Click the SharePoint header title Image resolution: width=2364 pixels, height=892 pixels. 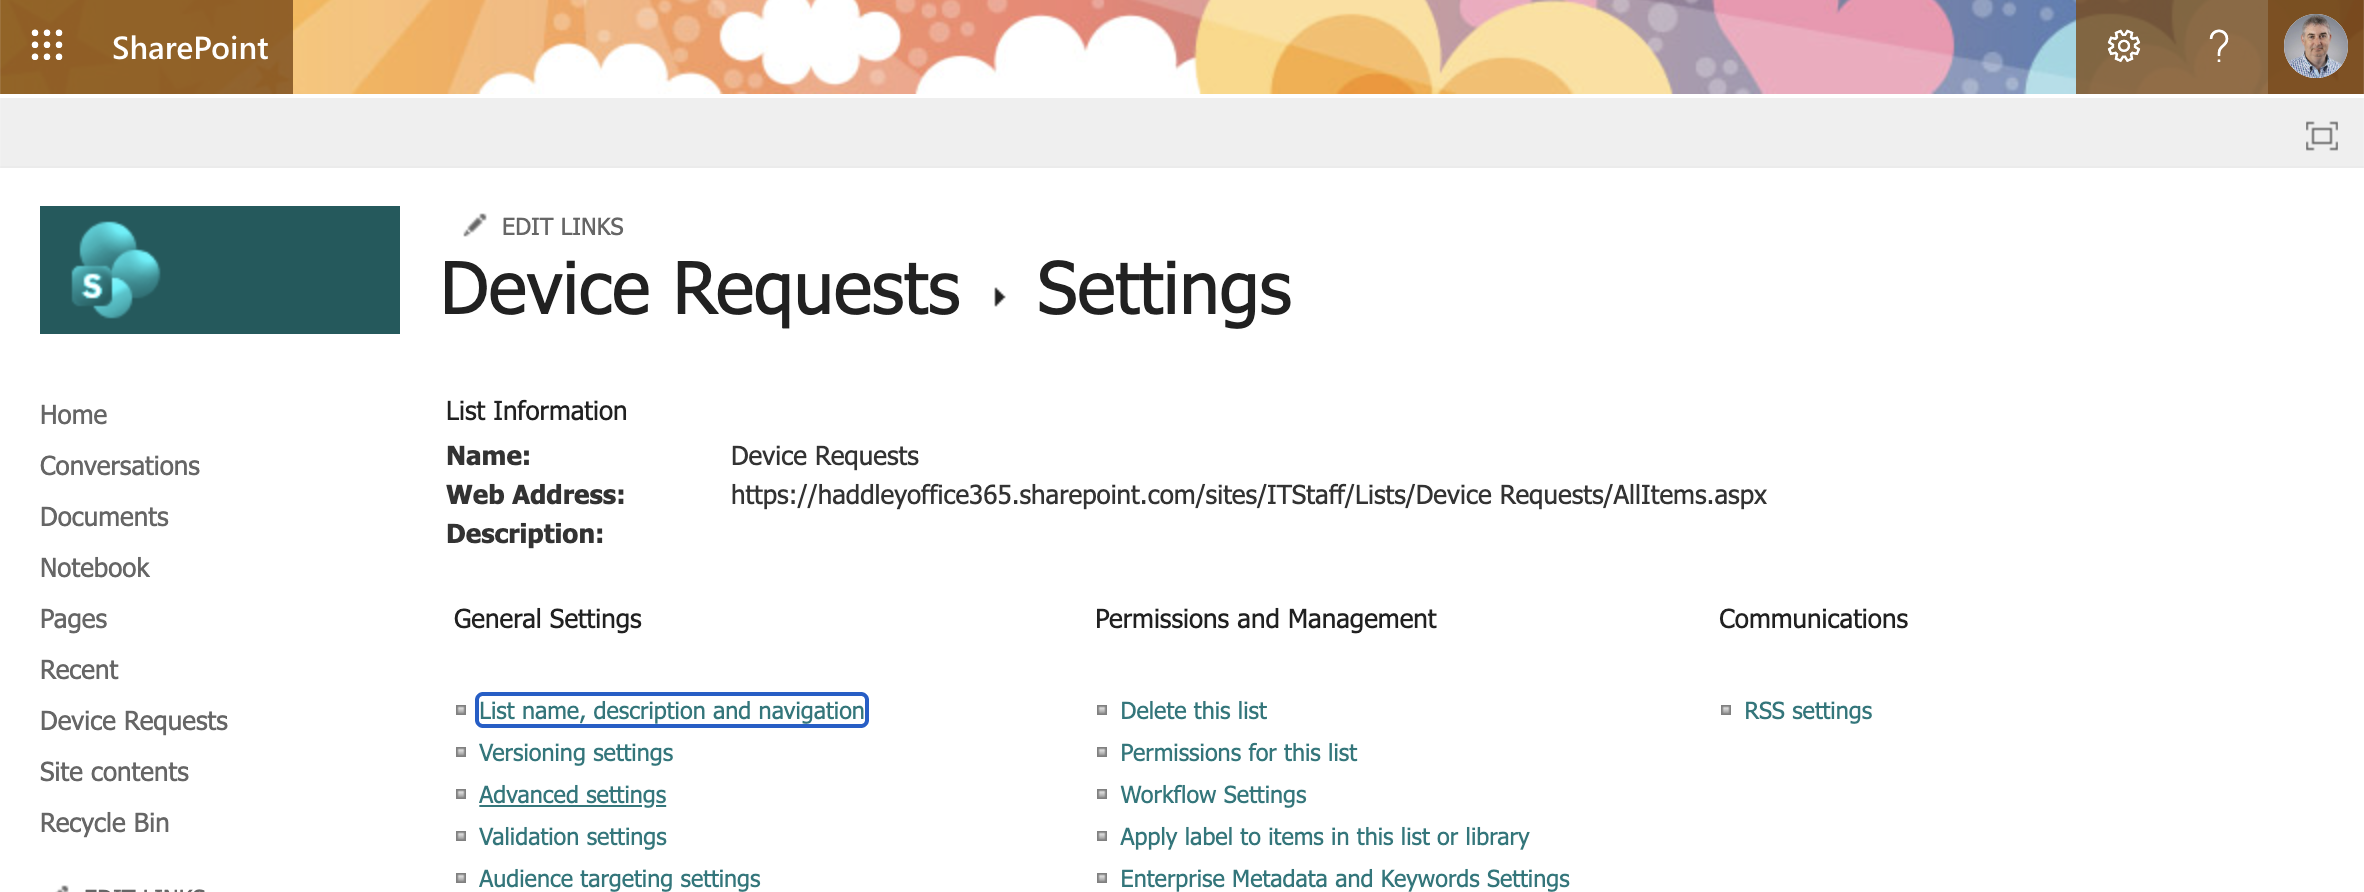coord(190,48)
